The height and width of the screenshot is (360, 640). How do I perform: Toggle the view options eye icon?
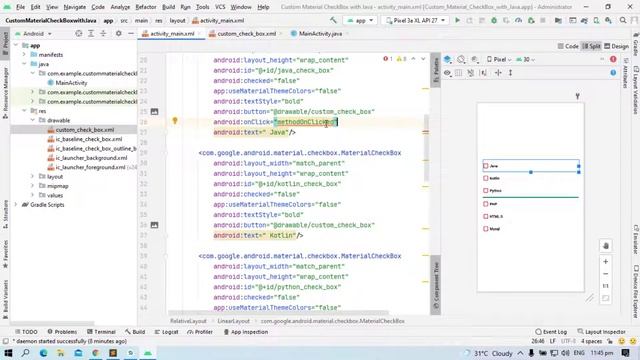coord(447,73)
